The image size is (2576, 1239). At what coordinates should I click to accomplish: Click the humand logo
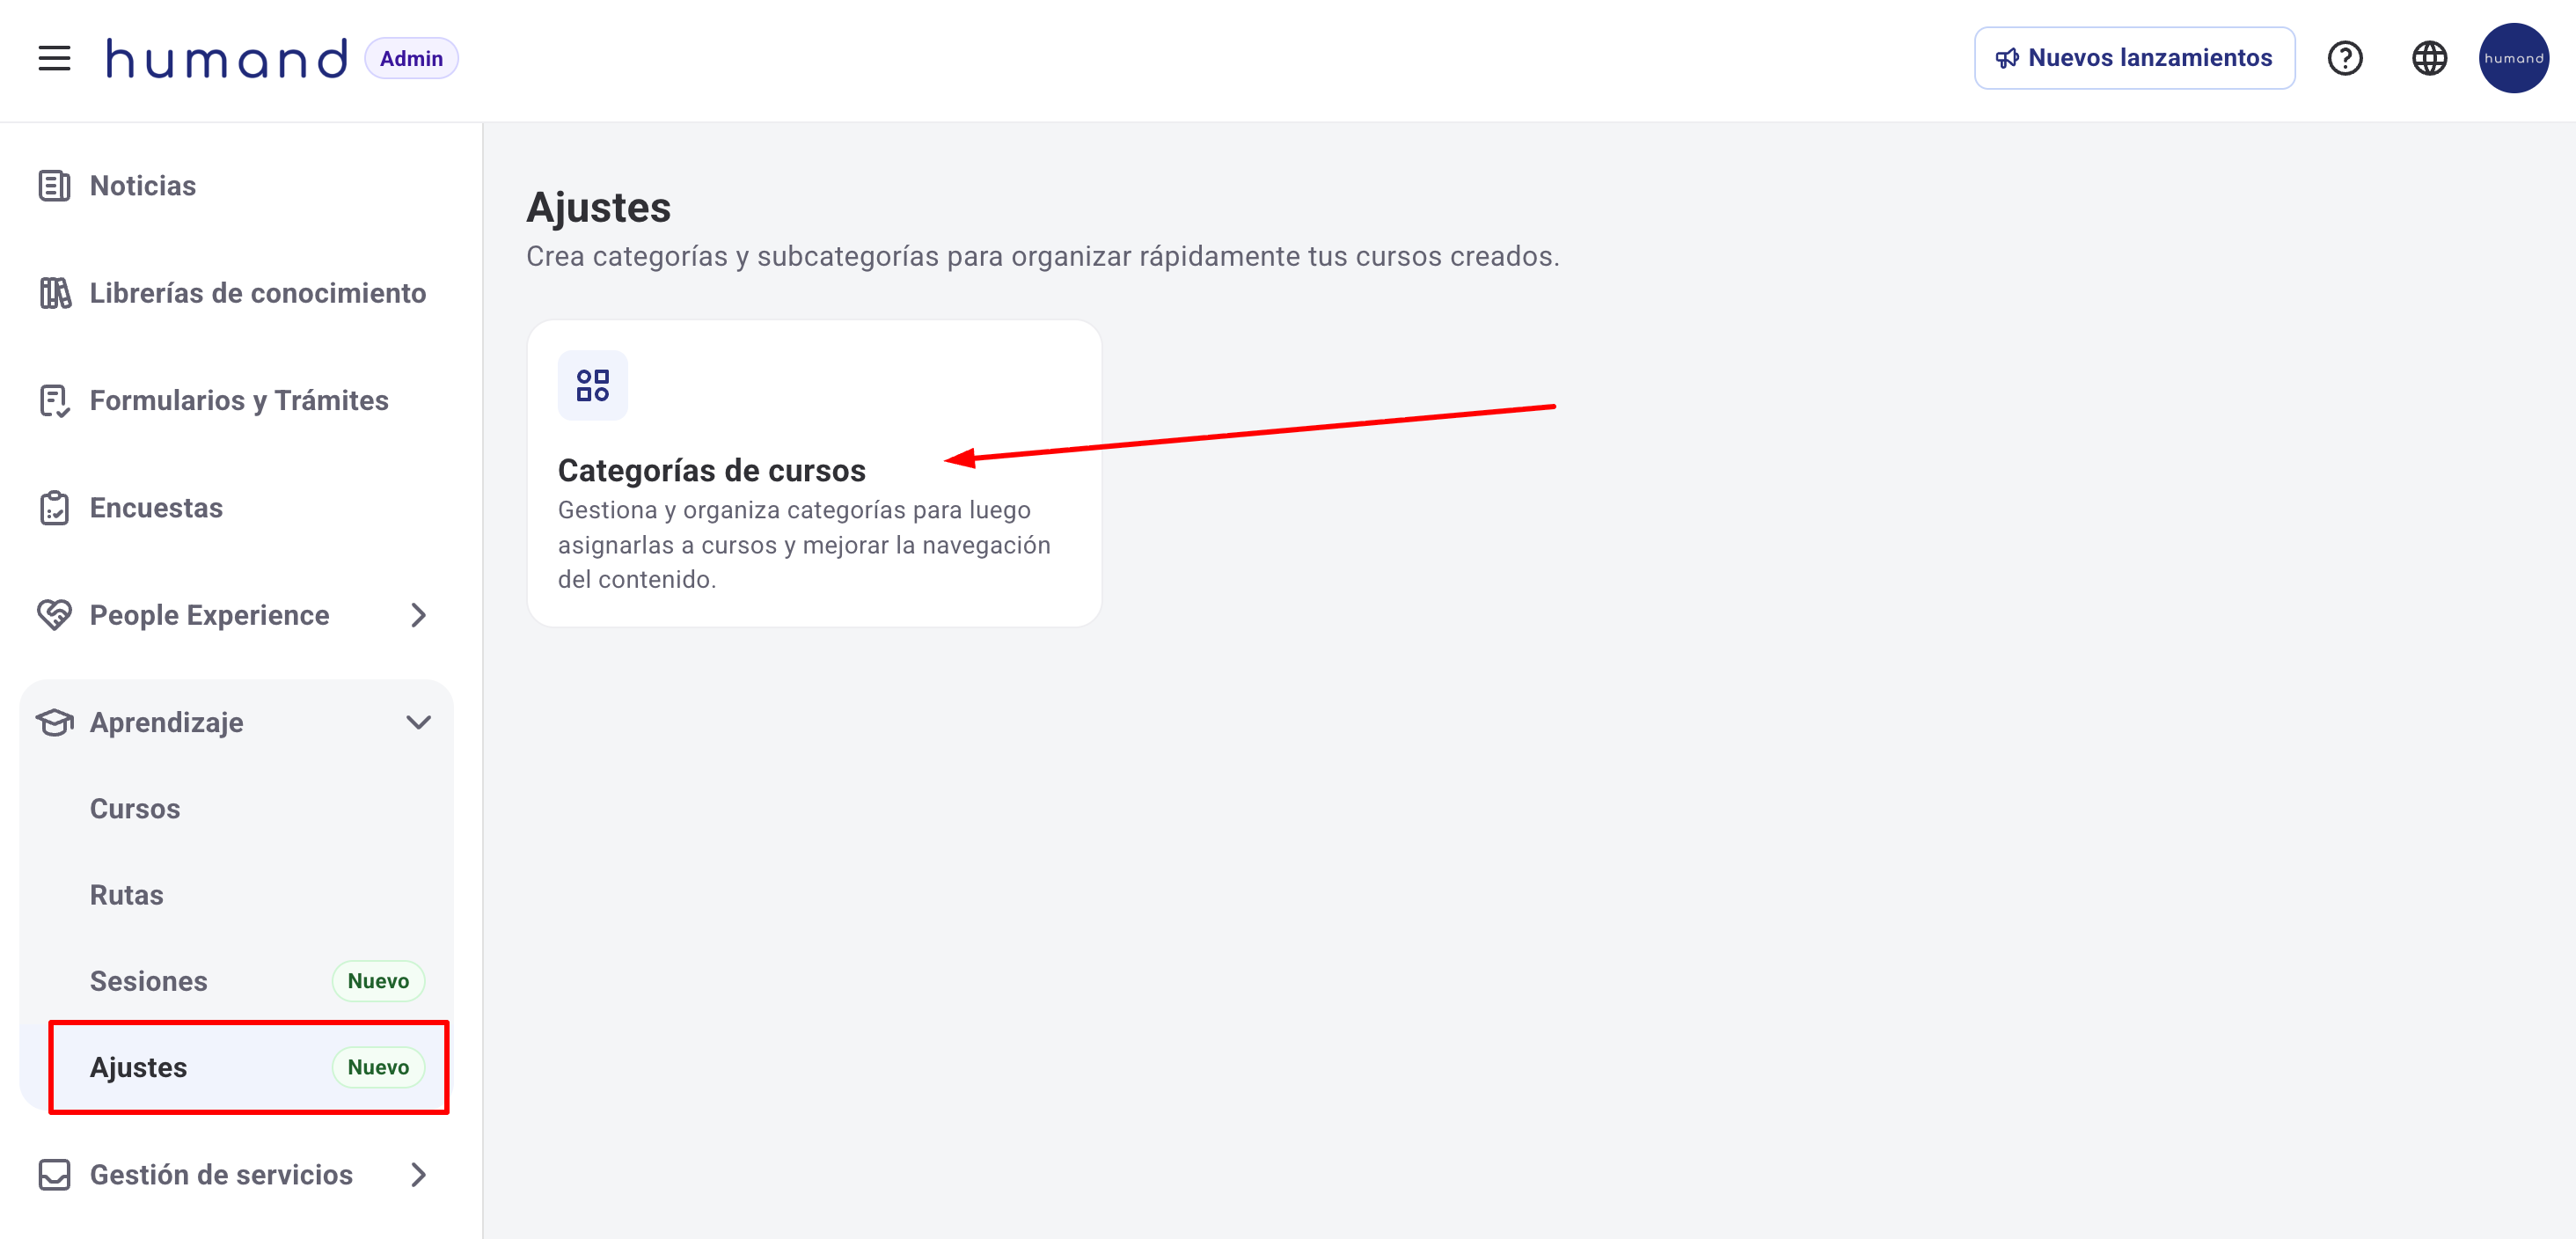click(227, 58)
